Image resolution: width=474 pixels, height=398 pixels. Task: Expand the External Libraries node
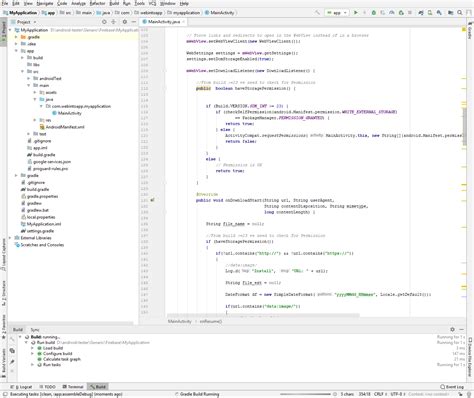coord(10,238)
